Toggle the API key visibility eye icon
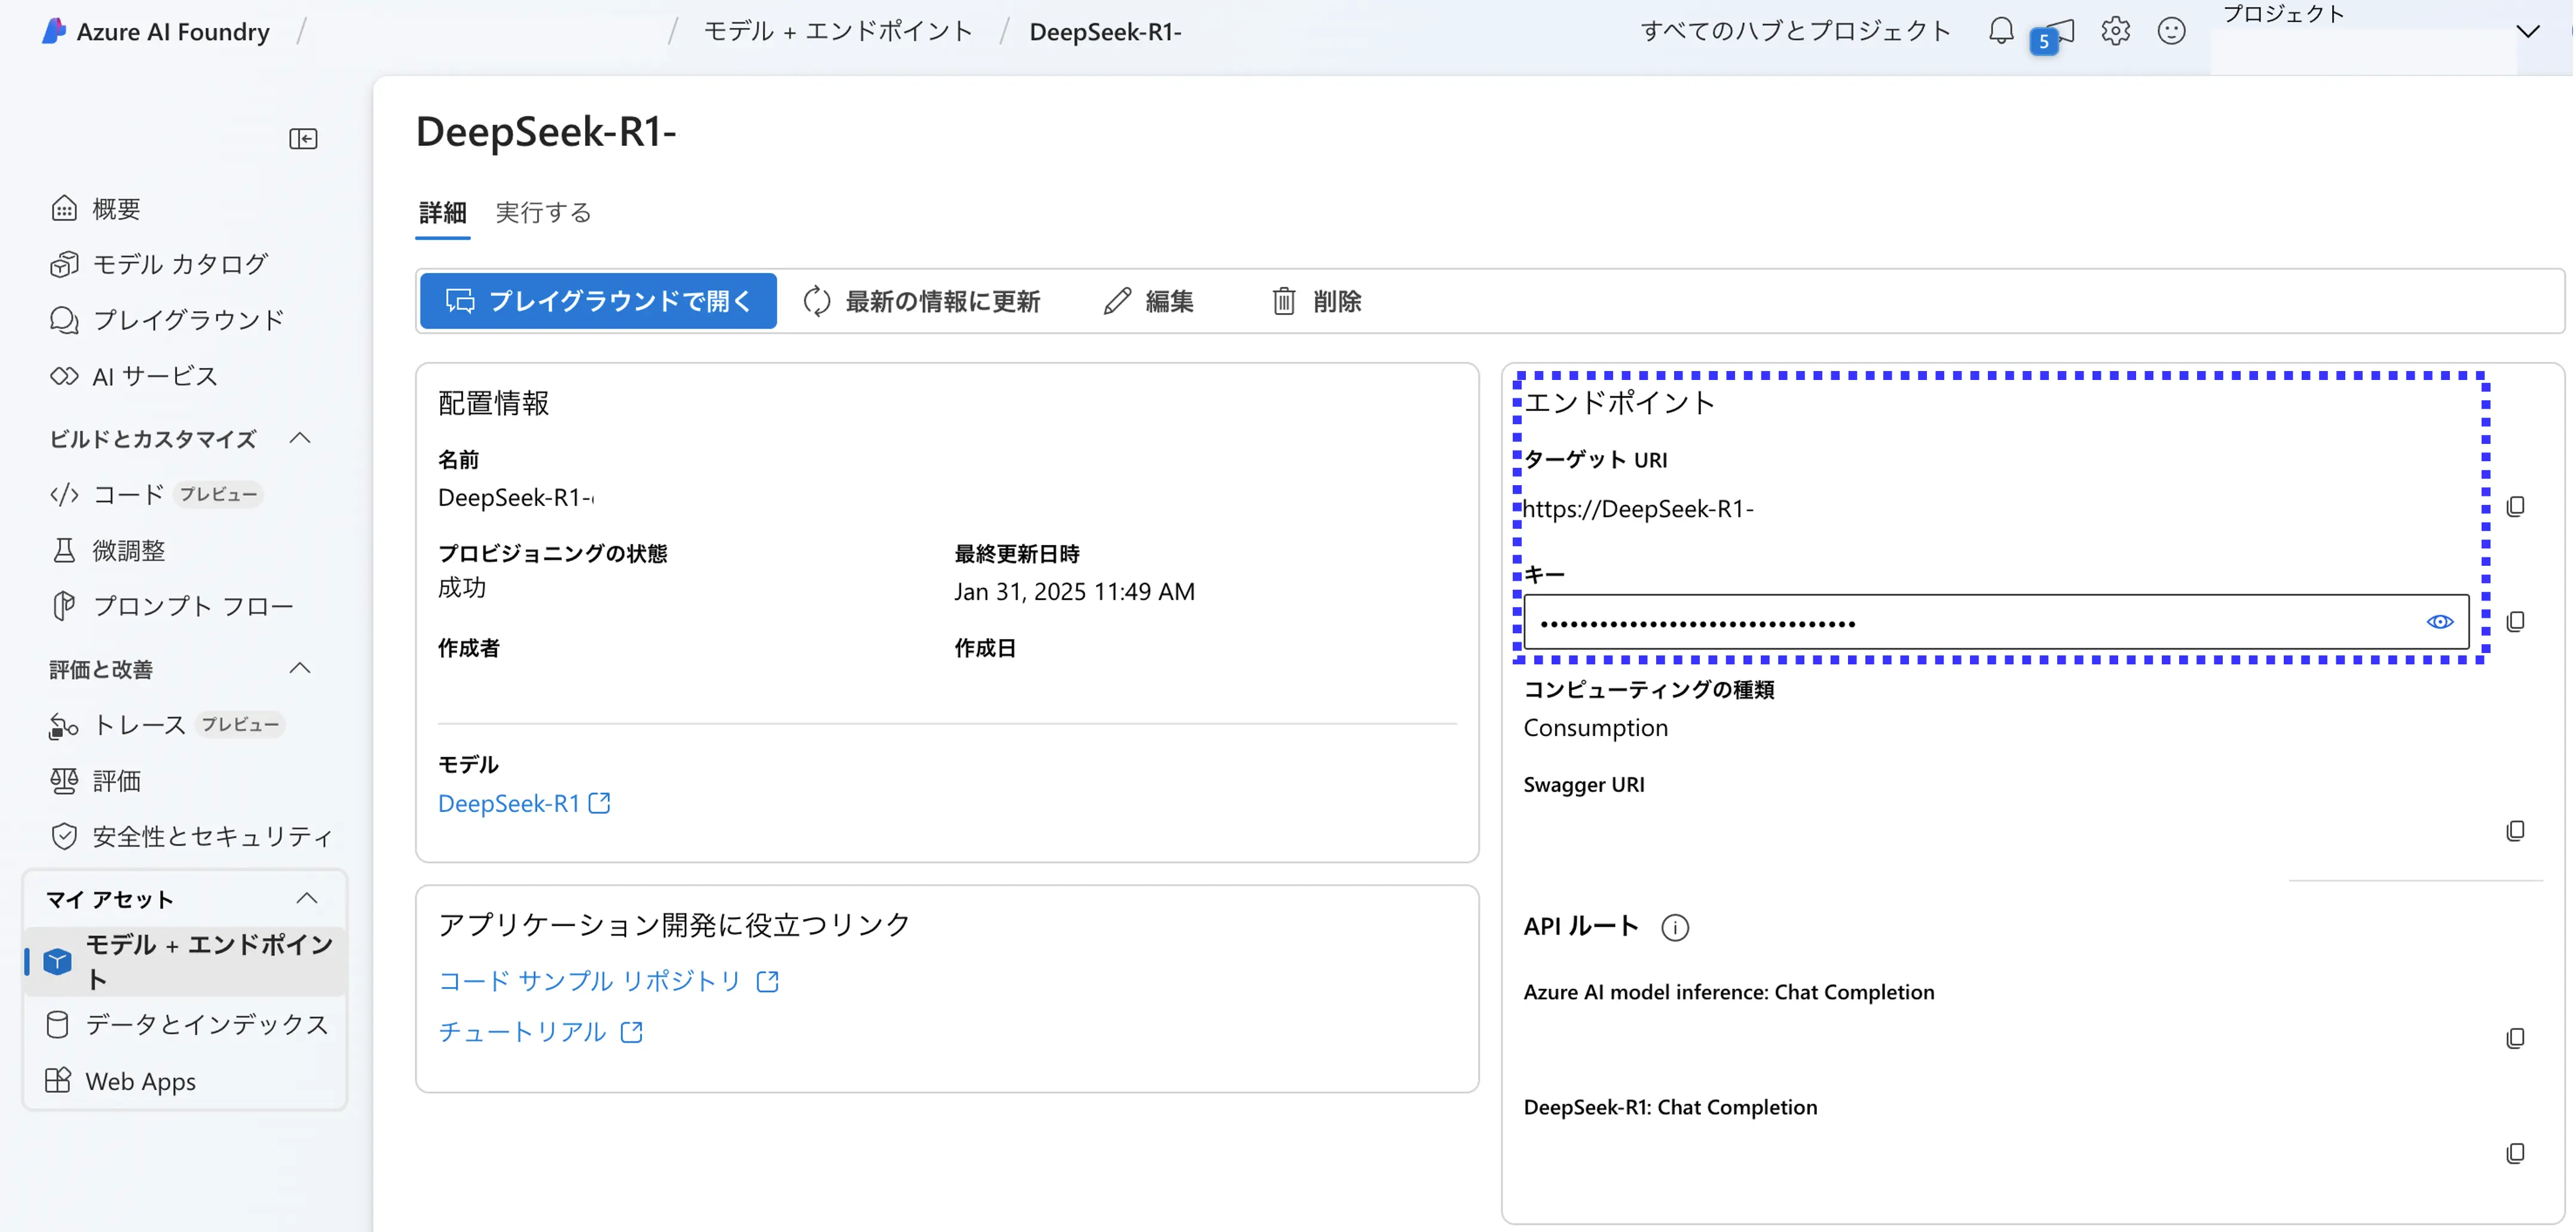Screen dimensions: 2576x1232 2438,621
